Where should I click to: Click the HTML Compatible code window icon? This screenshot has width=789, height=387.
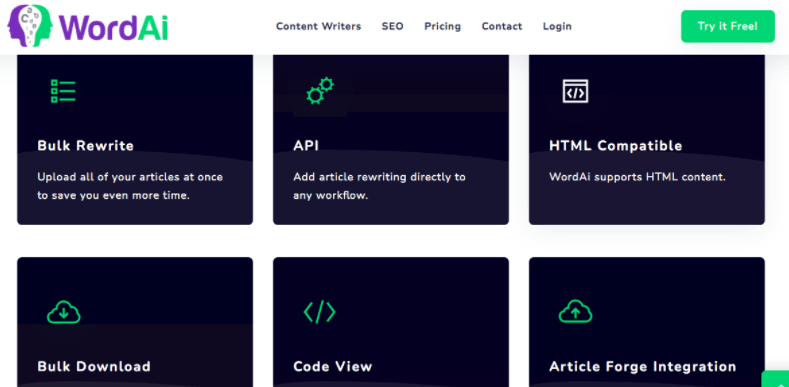pos(575,91)
